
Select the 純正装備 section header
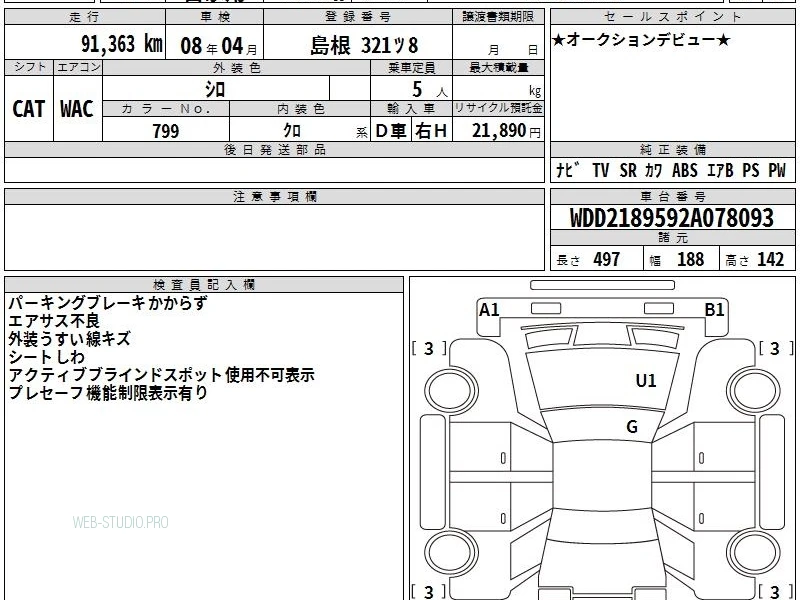[x=673, y=150]
